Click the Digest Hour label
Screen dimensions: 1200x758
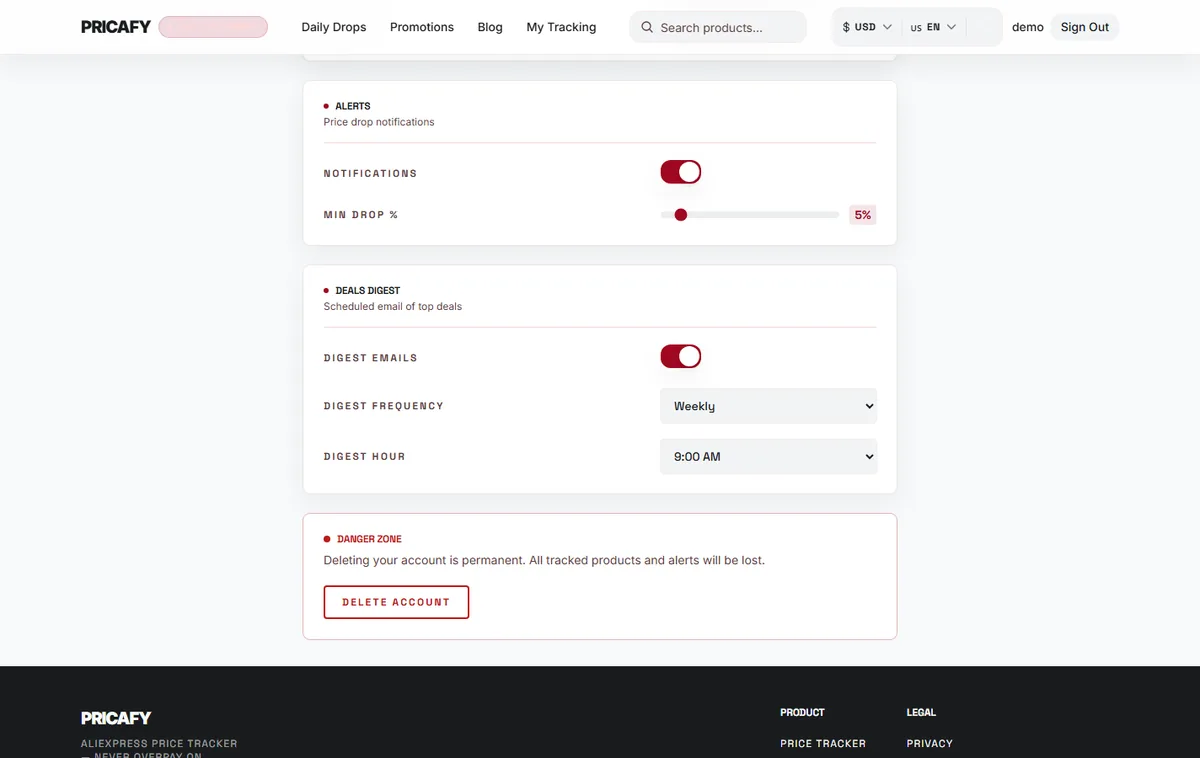(x=365, y=456)
